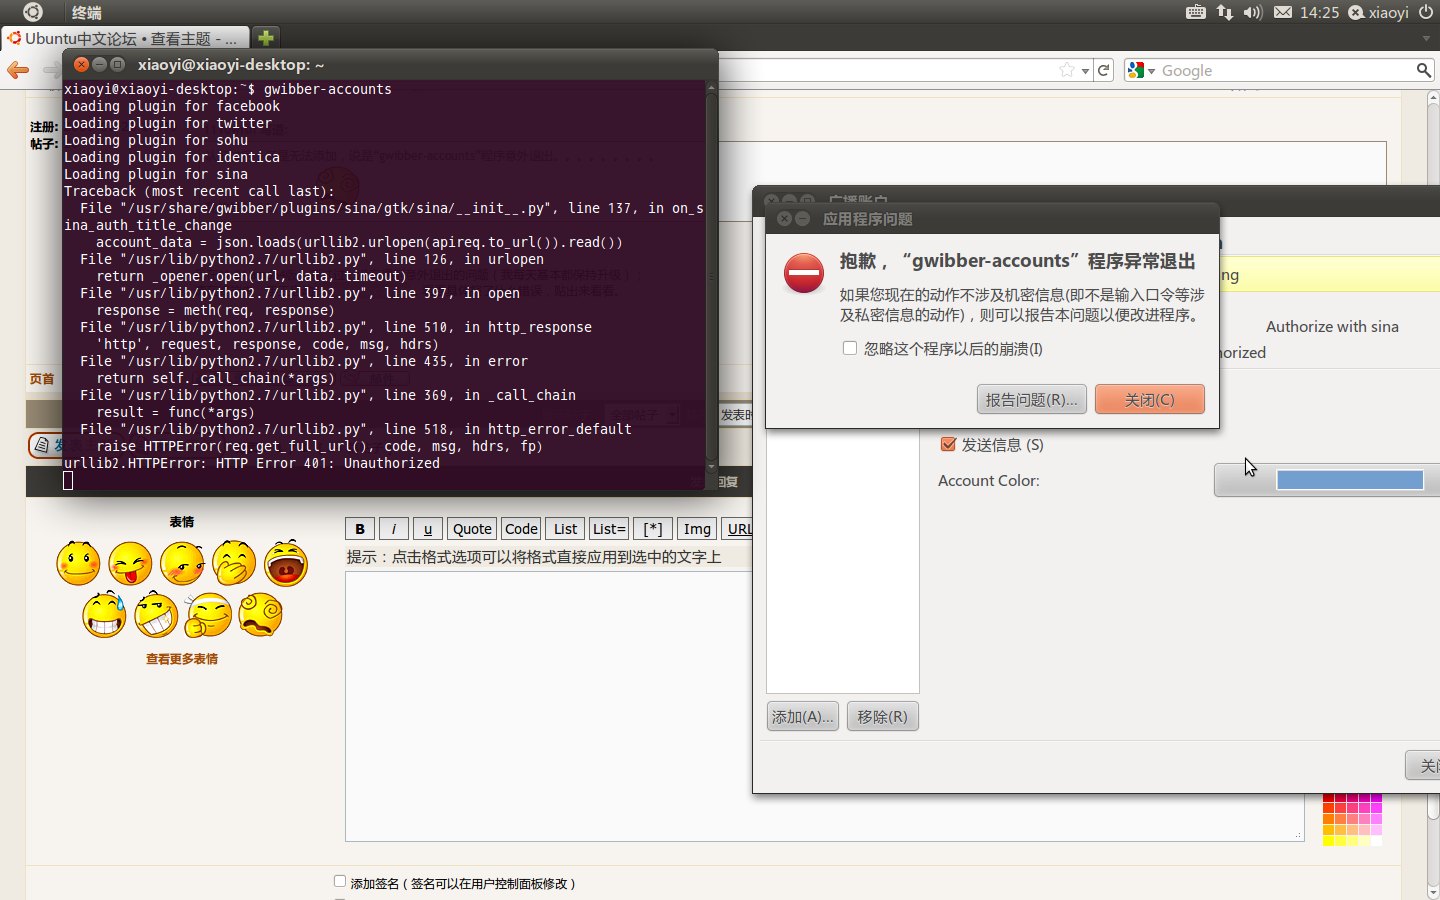The image size is (1440, 900).
Task: Insert a [*] list item tag
Action: point(653,529)
